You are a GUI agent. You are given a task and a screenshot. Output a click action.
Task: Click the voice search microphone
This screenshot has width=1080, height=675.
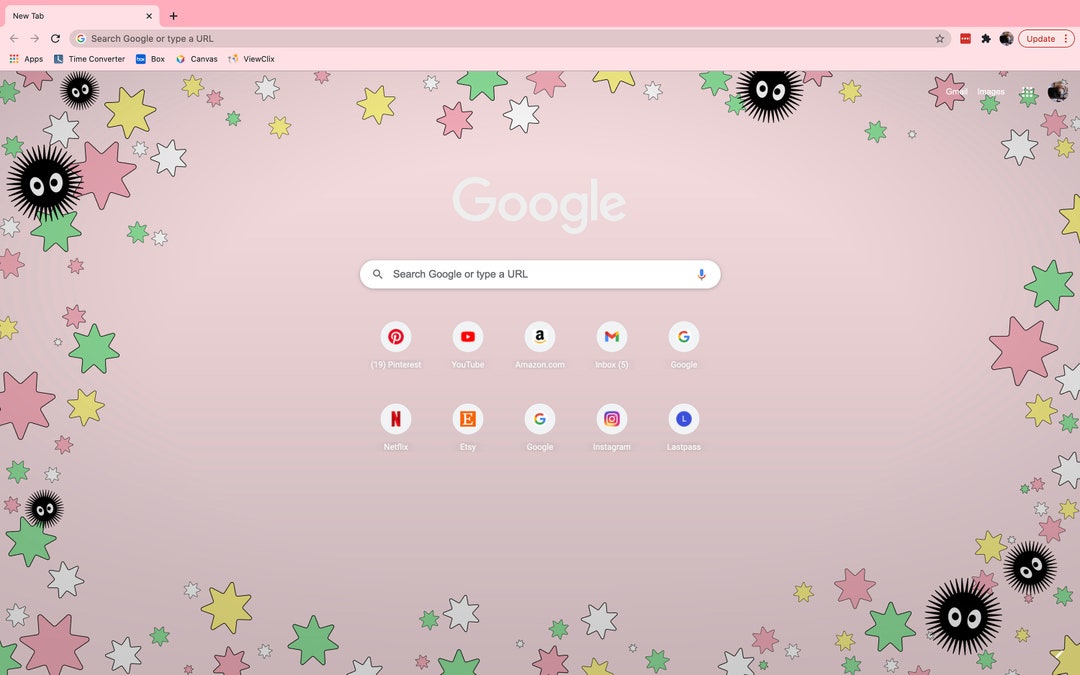click(x=700, y=273)
